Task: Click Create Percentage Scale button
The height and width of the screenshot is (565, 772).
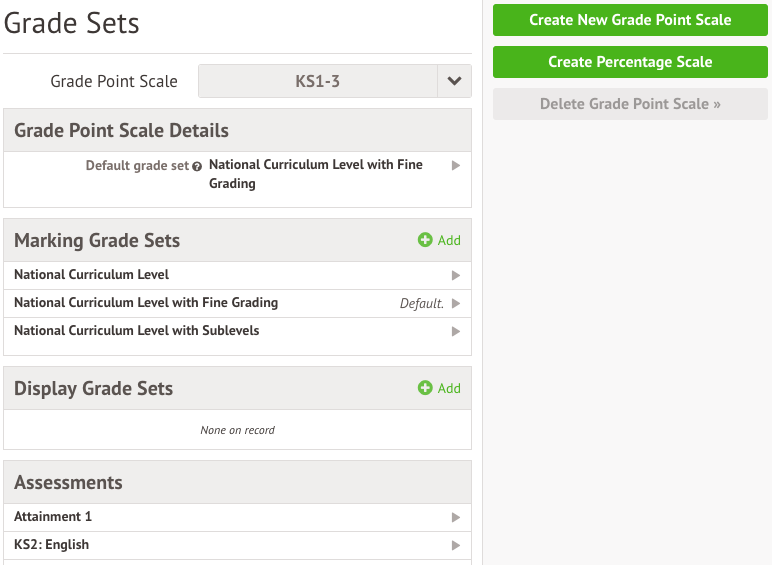Action: pos(630,62)
